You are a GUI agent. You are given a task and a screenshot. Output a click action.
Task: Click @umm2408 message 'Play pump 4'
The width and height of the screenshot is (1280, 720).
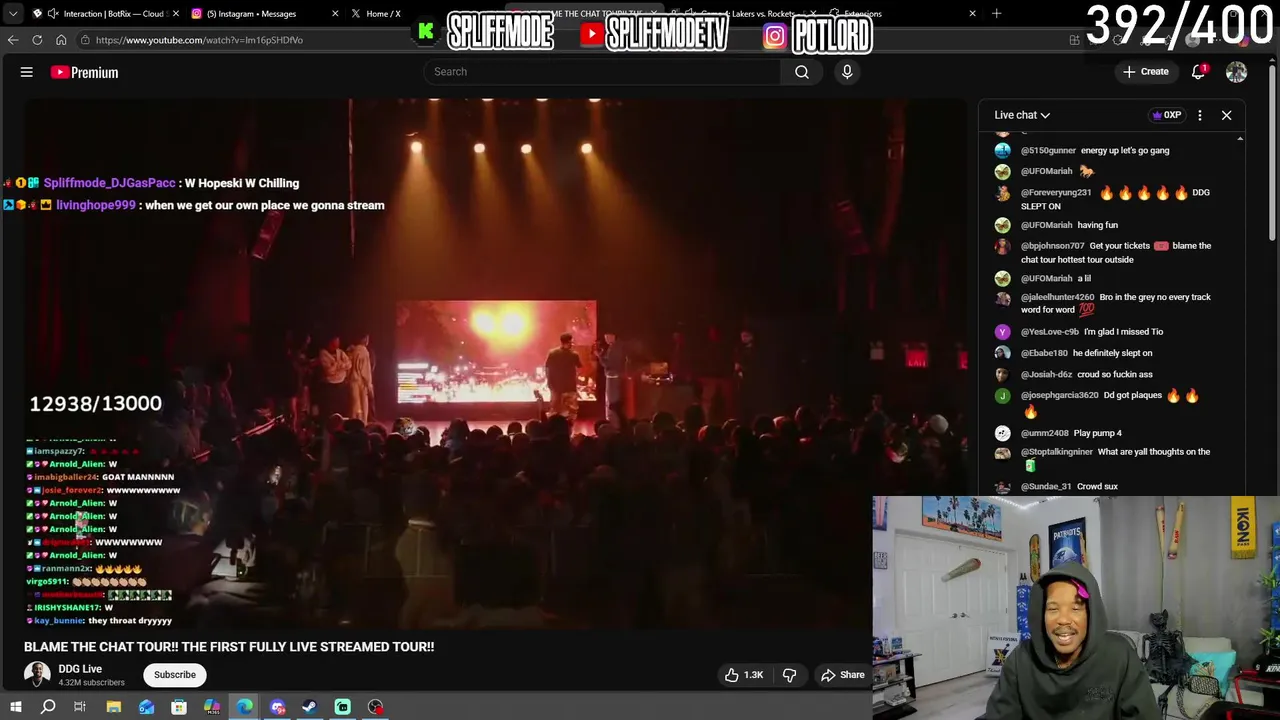pos(1097,433)
